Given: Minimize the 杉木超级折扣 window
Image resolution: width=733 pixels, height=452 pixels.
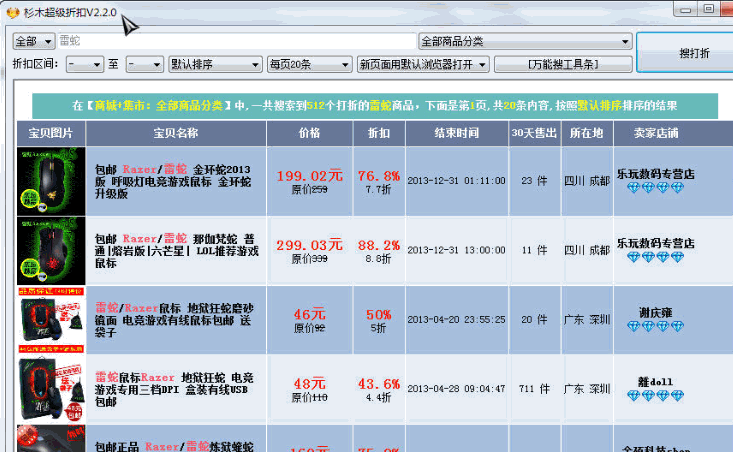Looking at the screenshot, I should tap(685, 9).
